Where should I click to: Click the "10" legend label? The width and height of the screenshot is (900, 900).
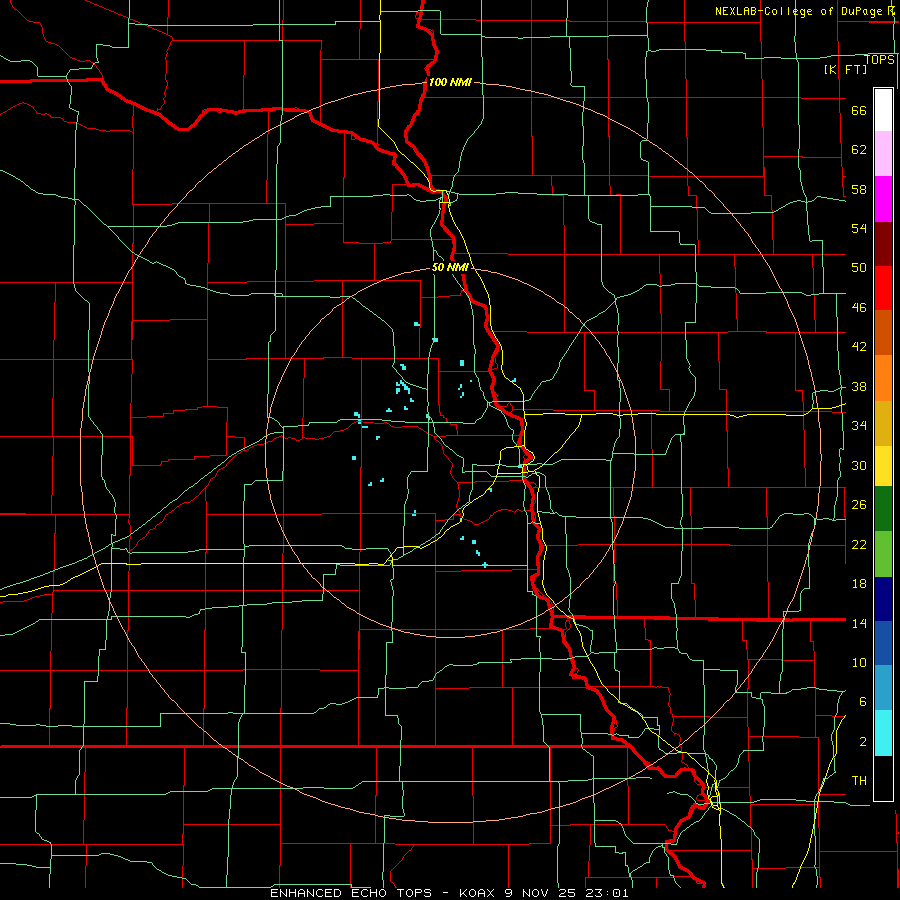point(859,662)
